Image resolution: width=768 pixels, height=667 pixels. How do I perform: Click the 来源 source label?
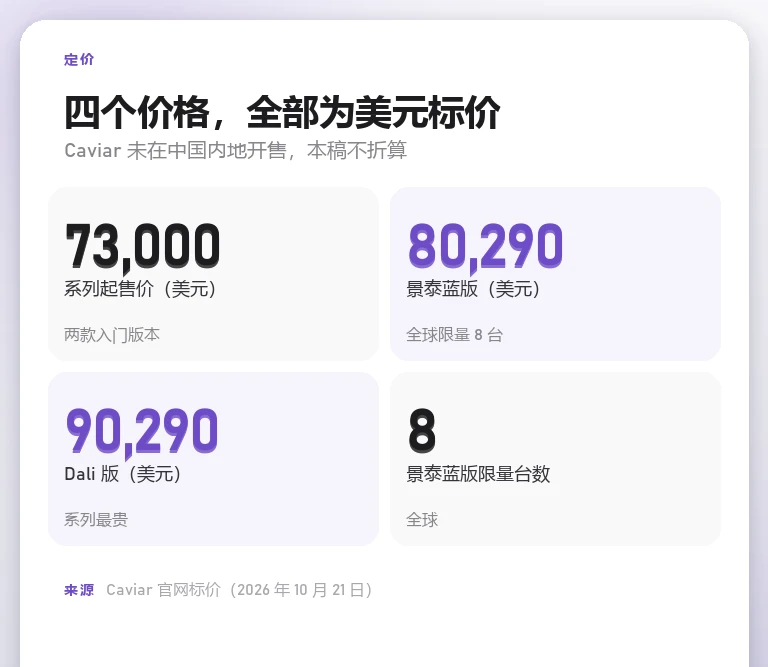click(79, 590)
